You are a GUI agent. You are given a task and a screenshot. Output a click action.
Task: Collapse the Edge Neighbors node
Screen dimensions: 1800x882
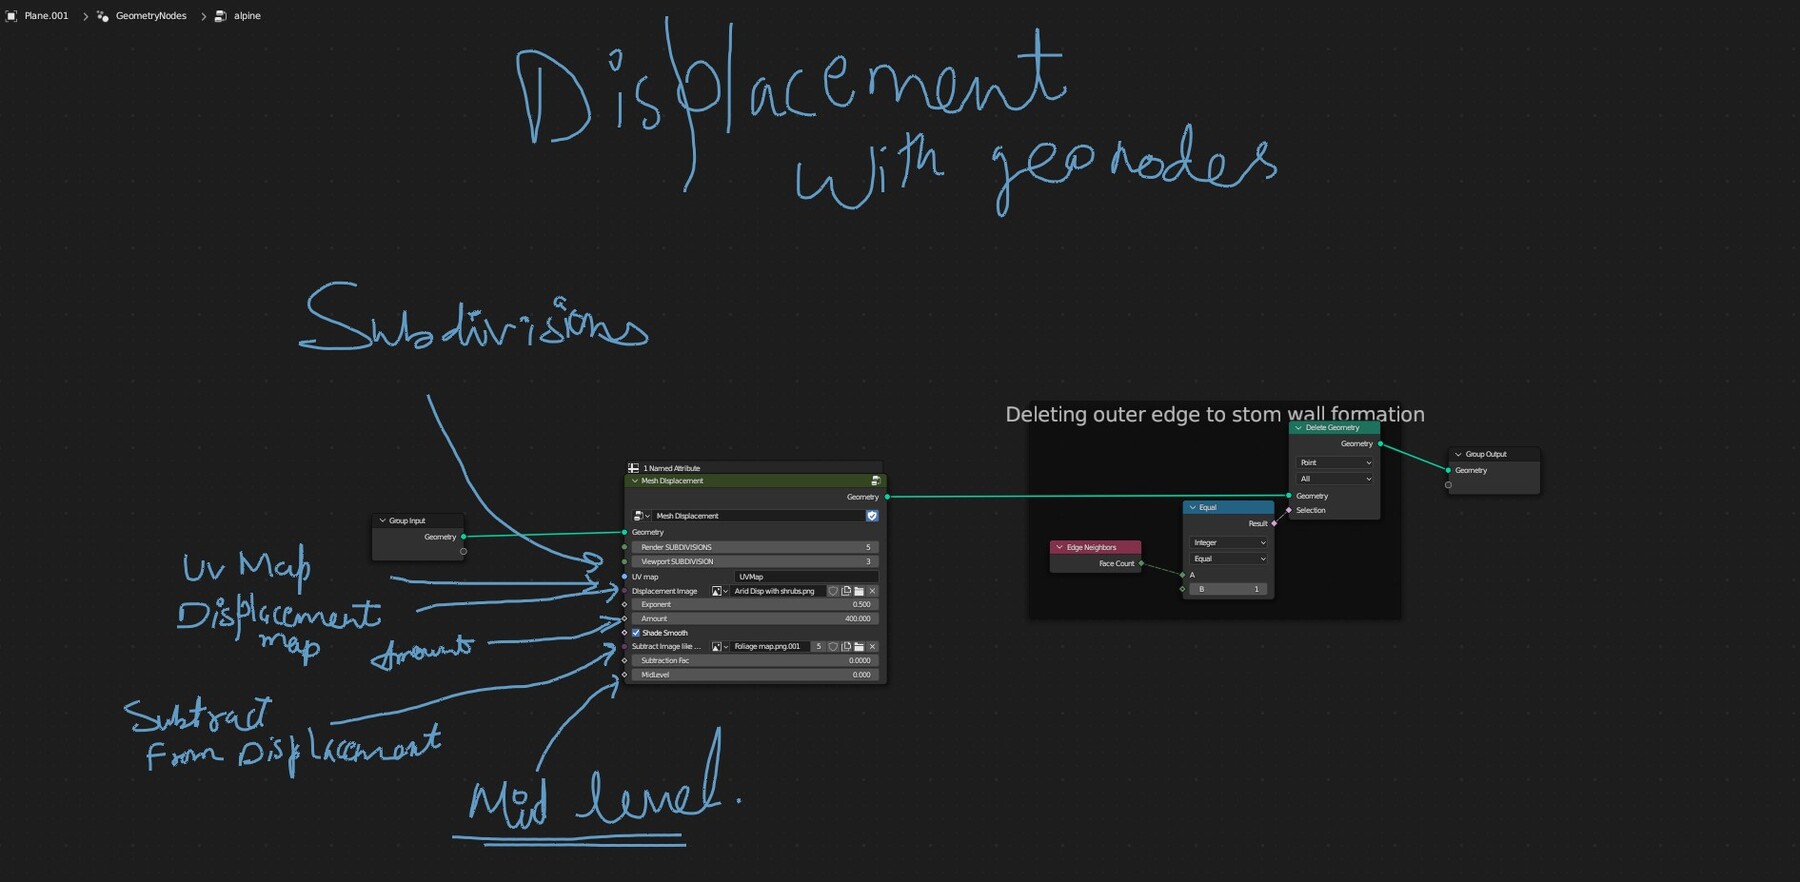[1059, 547]
